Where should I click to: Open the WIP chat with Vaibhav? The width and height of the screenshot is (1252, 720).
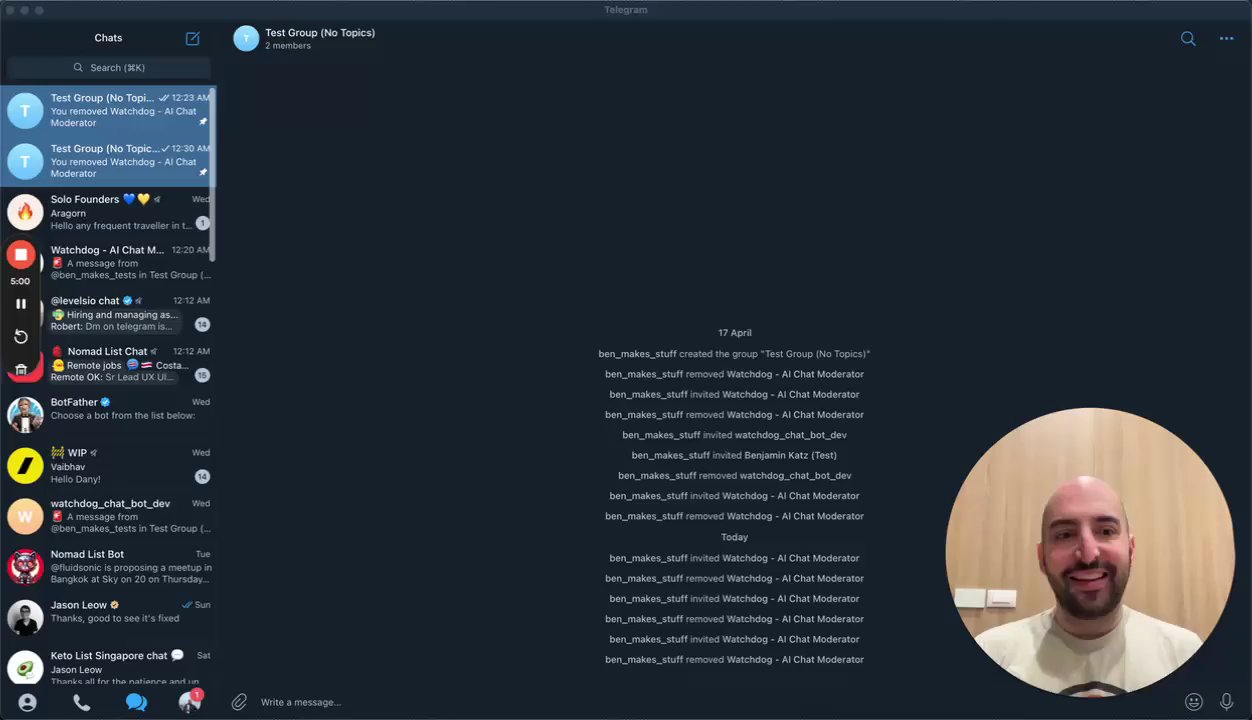point(108,465)
